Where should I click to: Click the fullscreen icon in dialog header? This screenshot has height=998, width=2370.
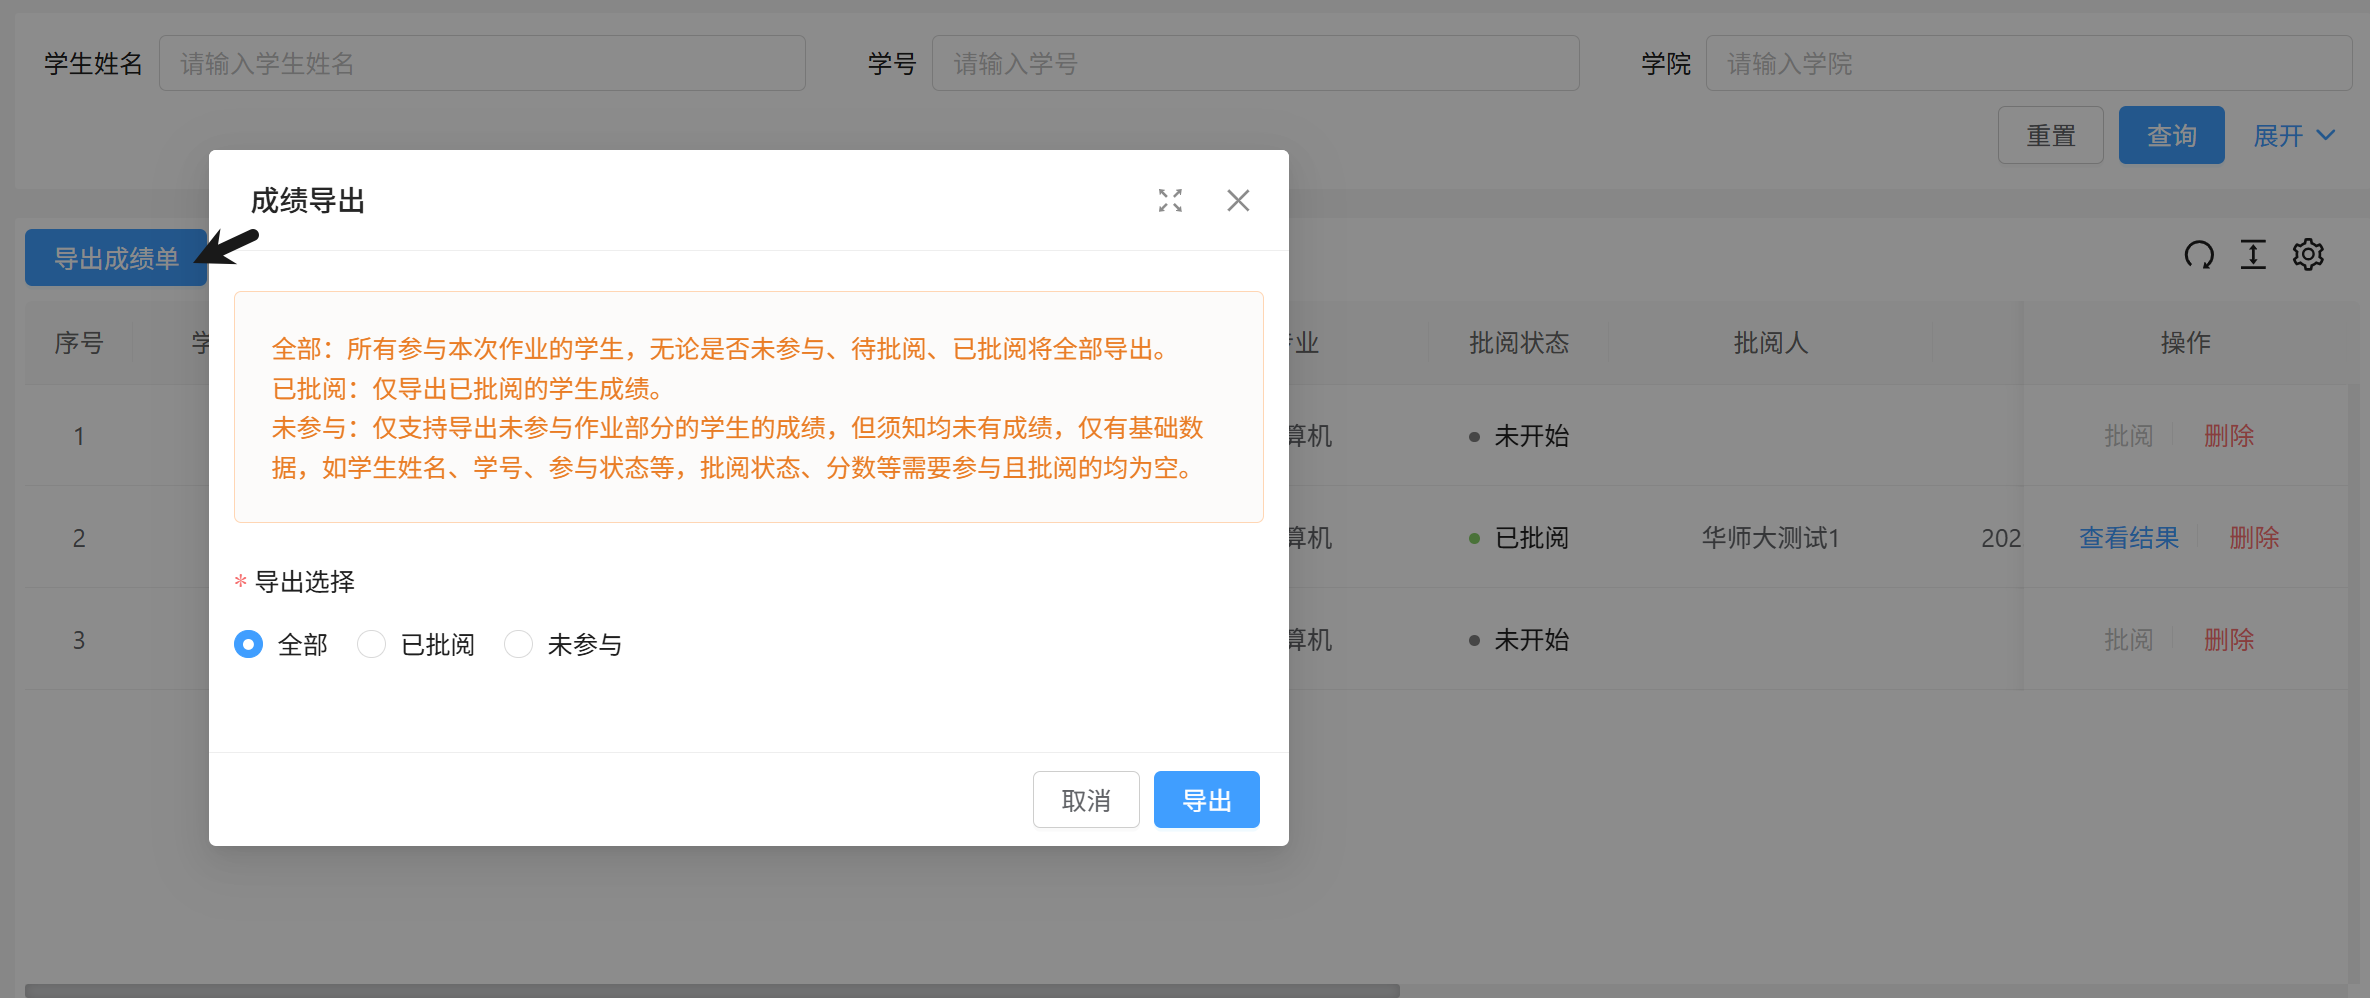point(1170,201)
